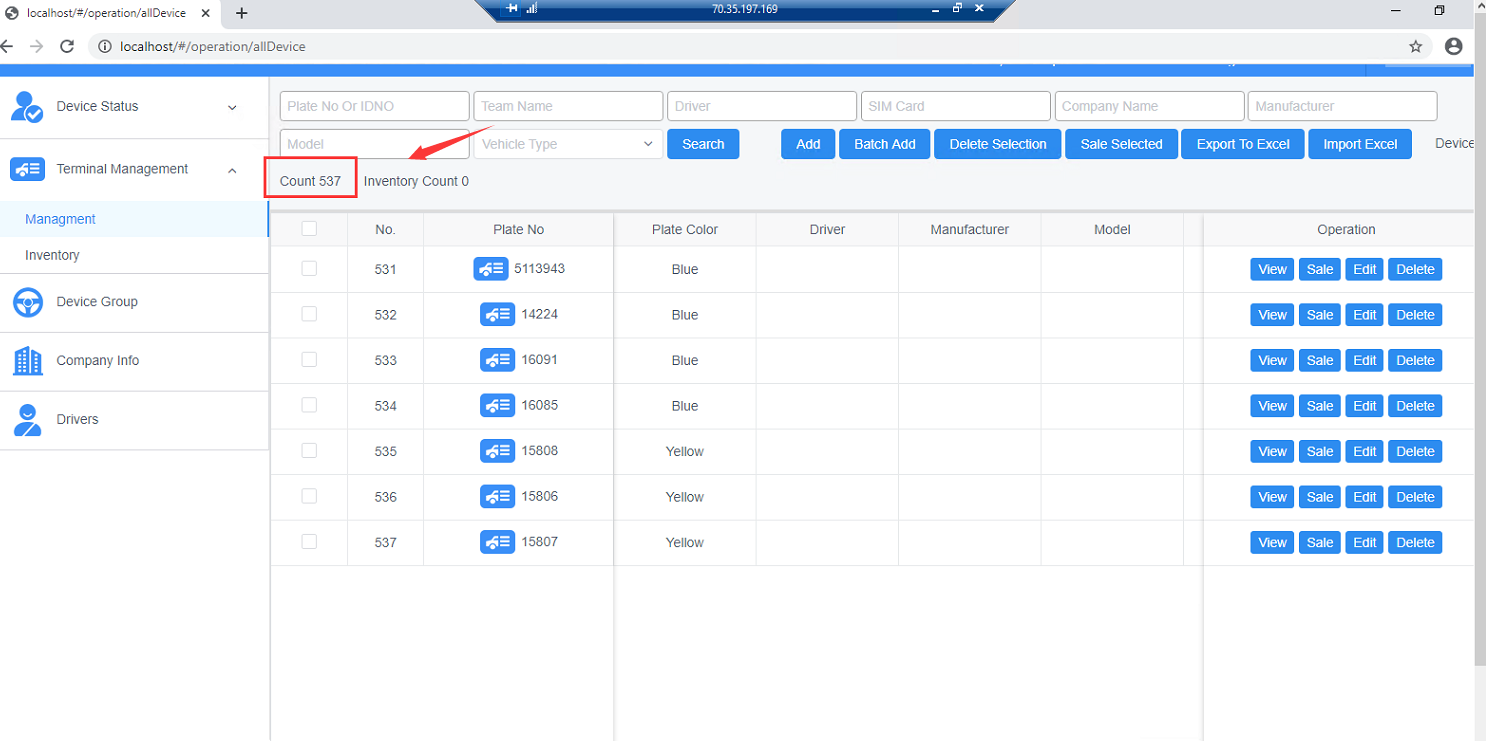Click vehicle icon beside plate 5113943
Viewport: 1486px width, 741px height.
(491, 269)
